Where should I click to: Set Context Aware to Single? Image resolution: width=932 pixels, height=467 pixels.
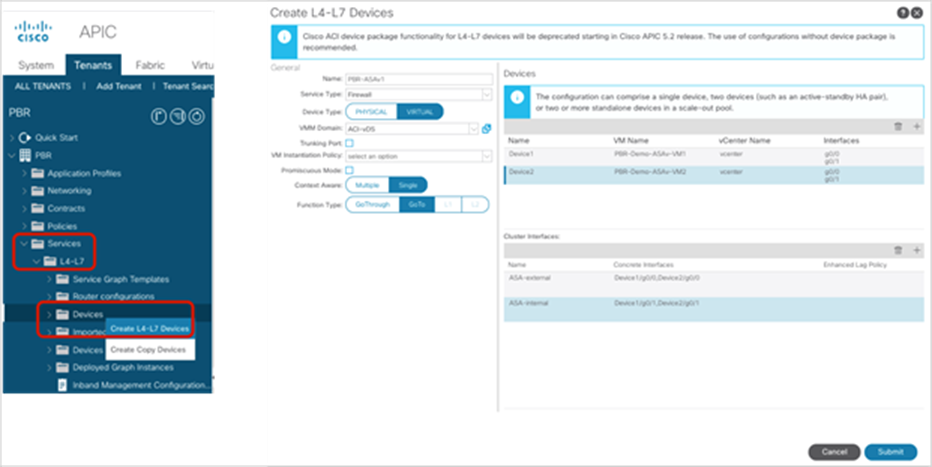(x=408, y=185)
